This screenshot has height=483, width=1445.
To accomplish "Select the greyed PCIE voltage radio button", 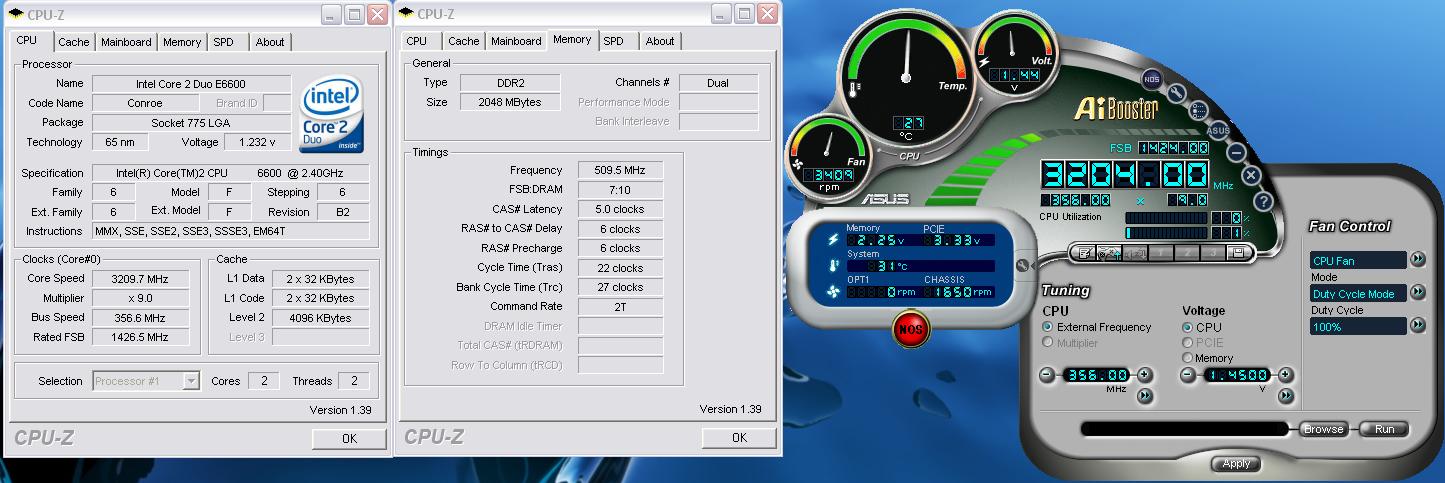I will (x=1188, y=342).
